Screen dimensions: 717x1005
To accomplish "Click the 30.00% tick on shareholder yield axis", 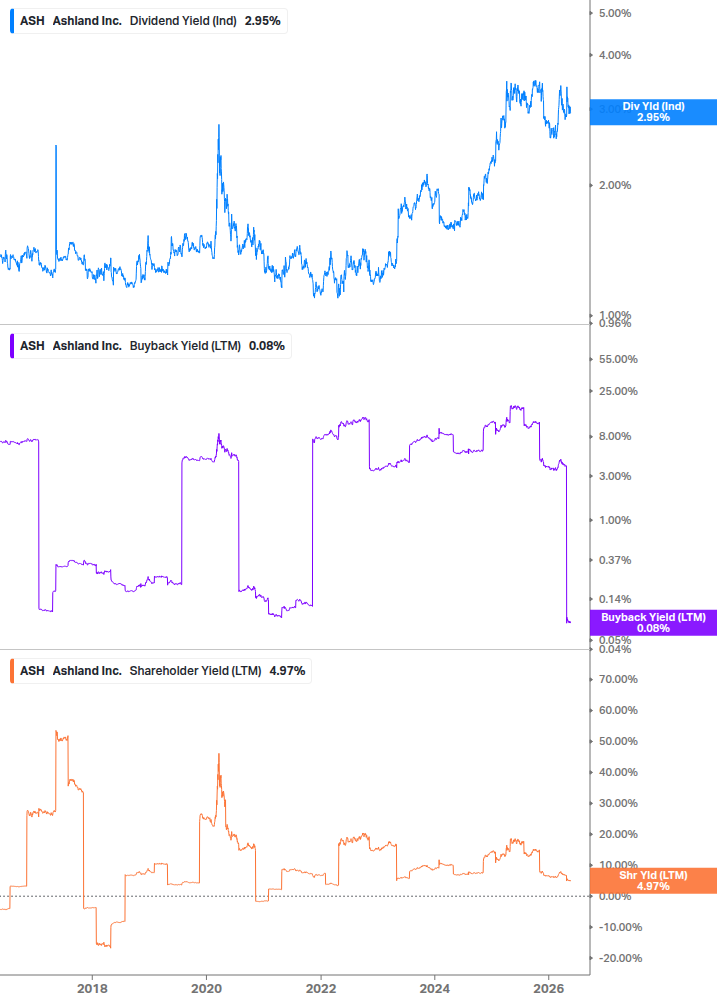I will (618, 804).
